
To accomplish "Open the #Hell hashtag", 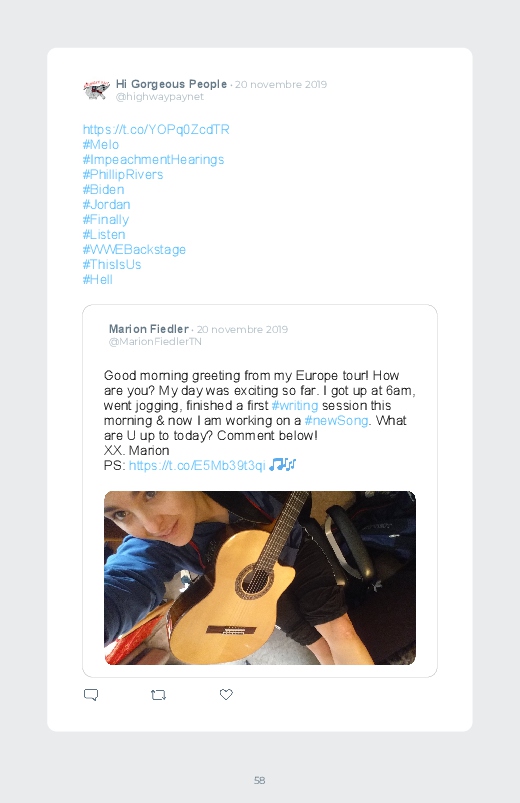I will coord(97,279).
